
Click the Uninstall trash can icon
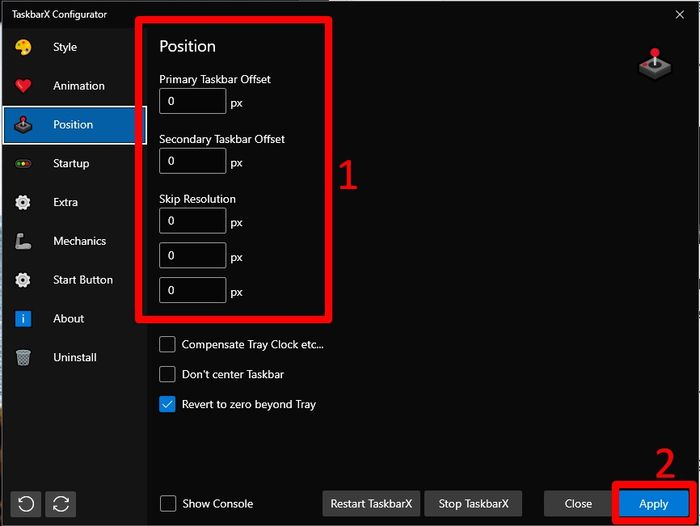[23, 358]
